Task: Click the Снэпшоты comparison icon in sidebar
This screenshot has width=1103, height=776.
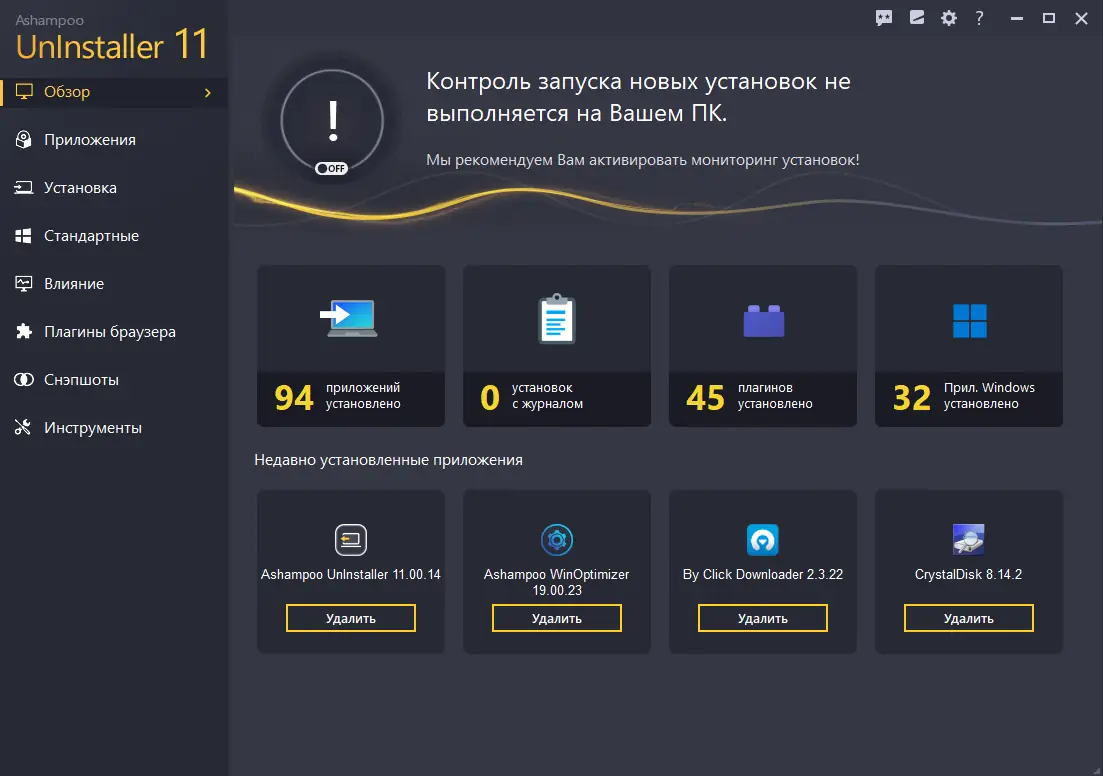Action: pos(23,379)
